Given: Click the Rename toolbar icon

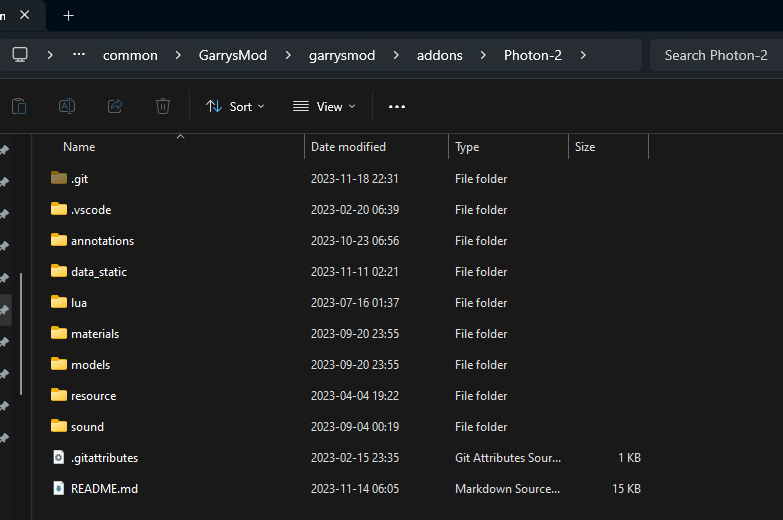Looking at the screenshot, I should click(67, 106).
